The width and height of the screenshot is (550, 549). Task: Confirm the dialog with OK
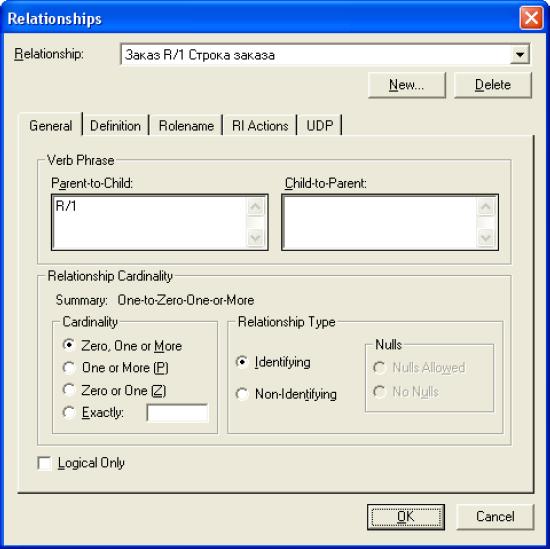[406, 517]
